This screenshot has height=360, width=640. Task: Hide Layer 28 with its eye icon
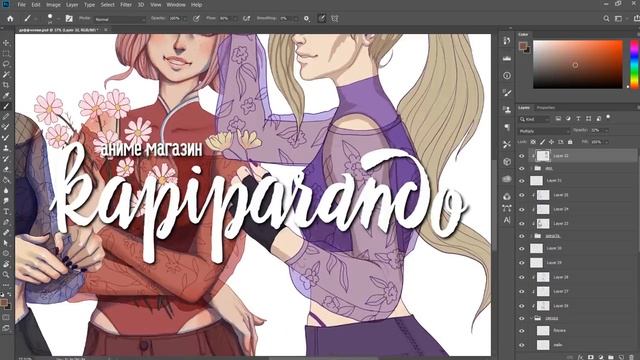[x=522, y=278]
